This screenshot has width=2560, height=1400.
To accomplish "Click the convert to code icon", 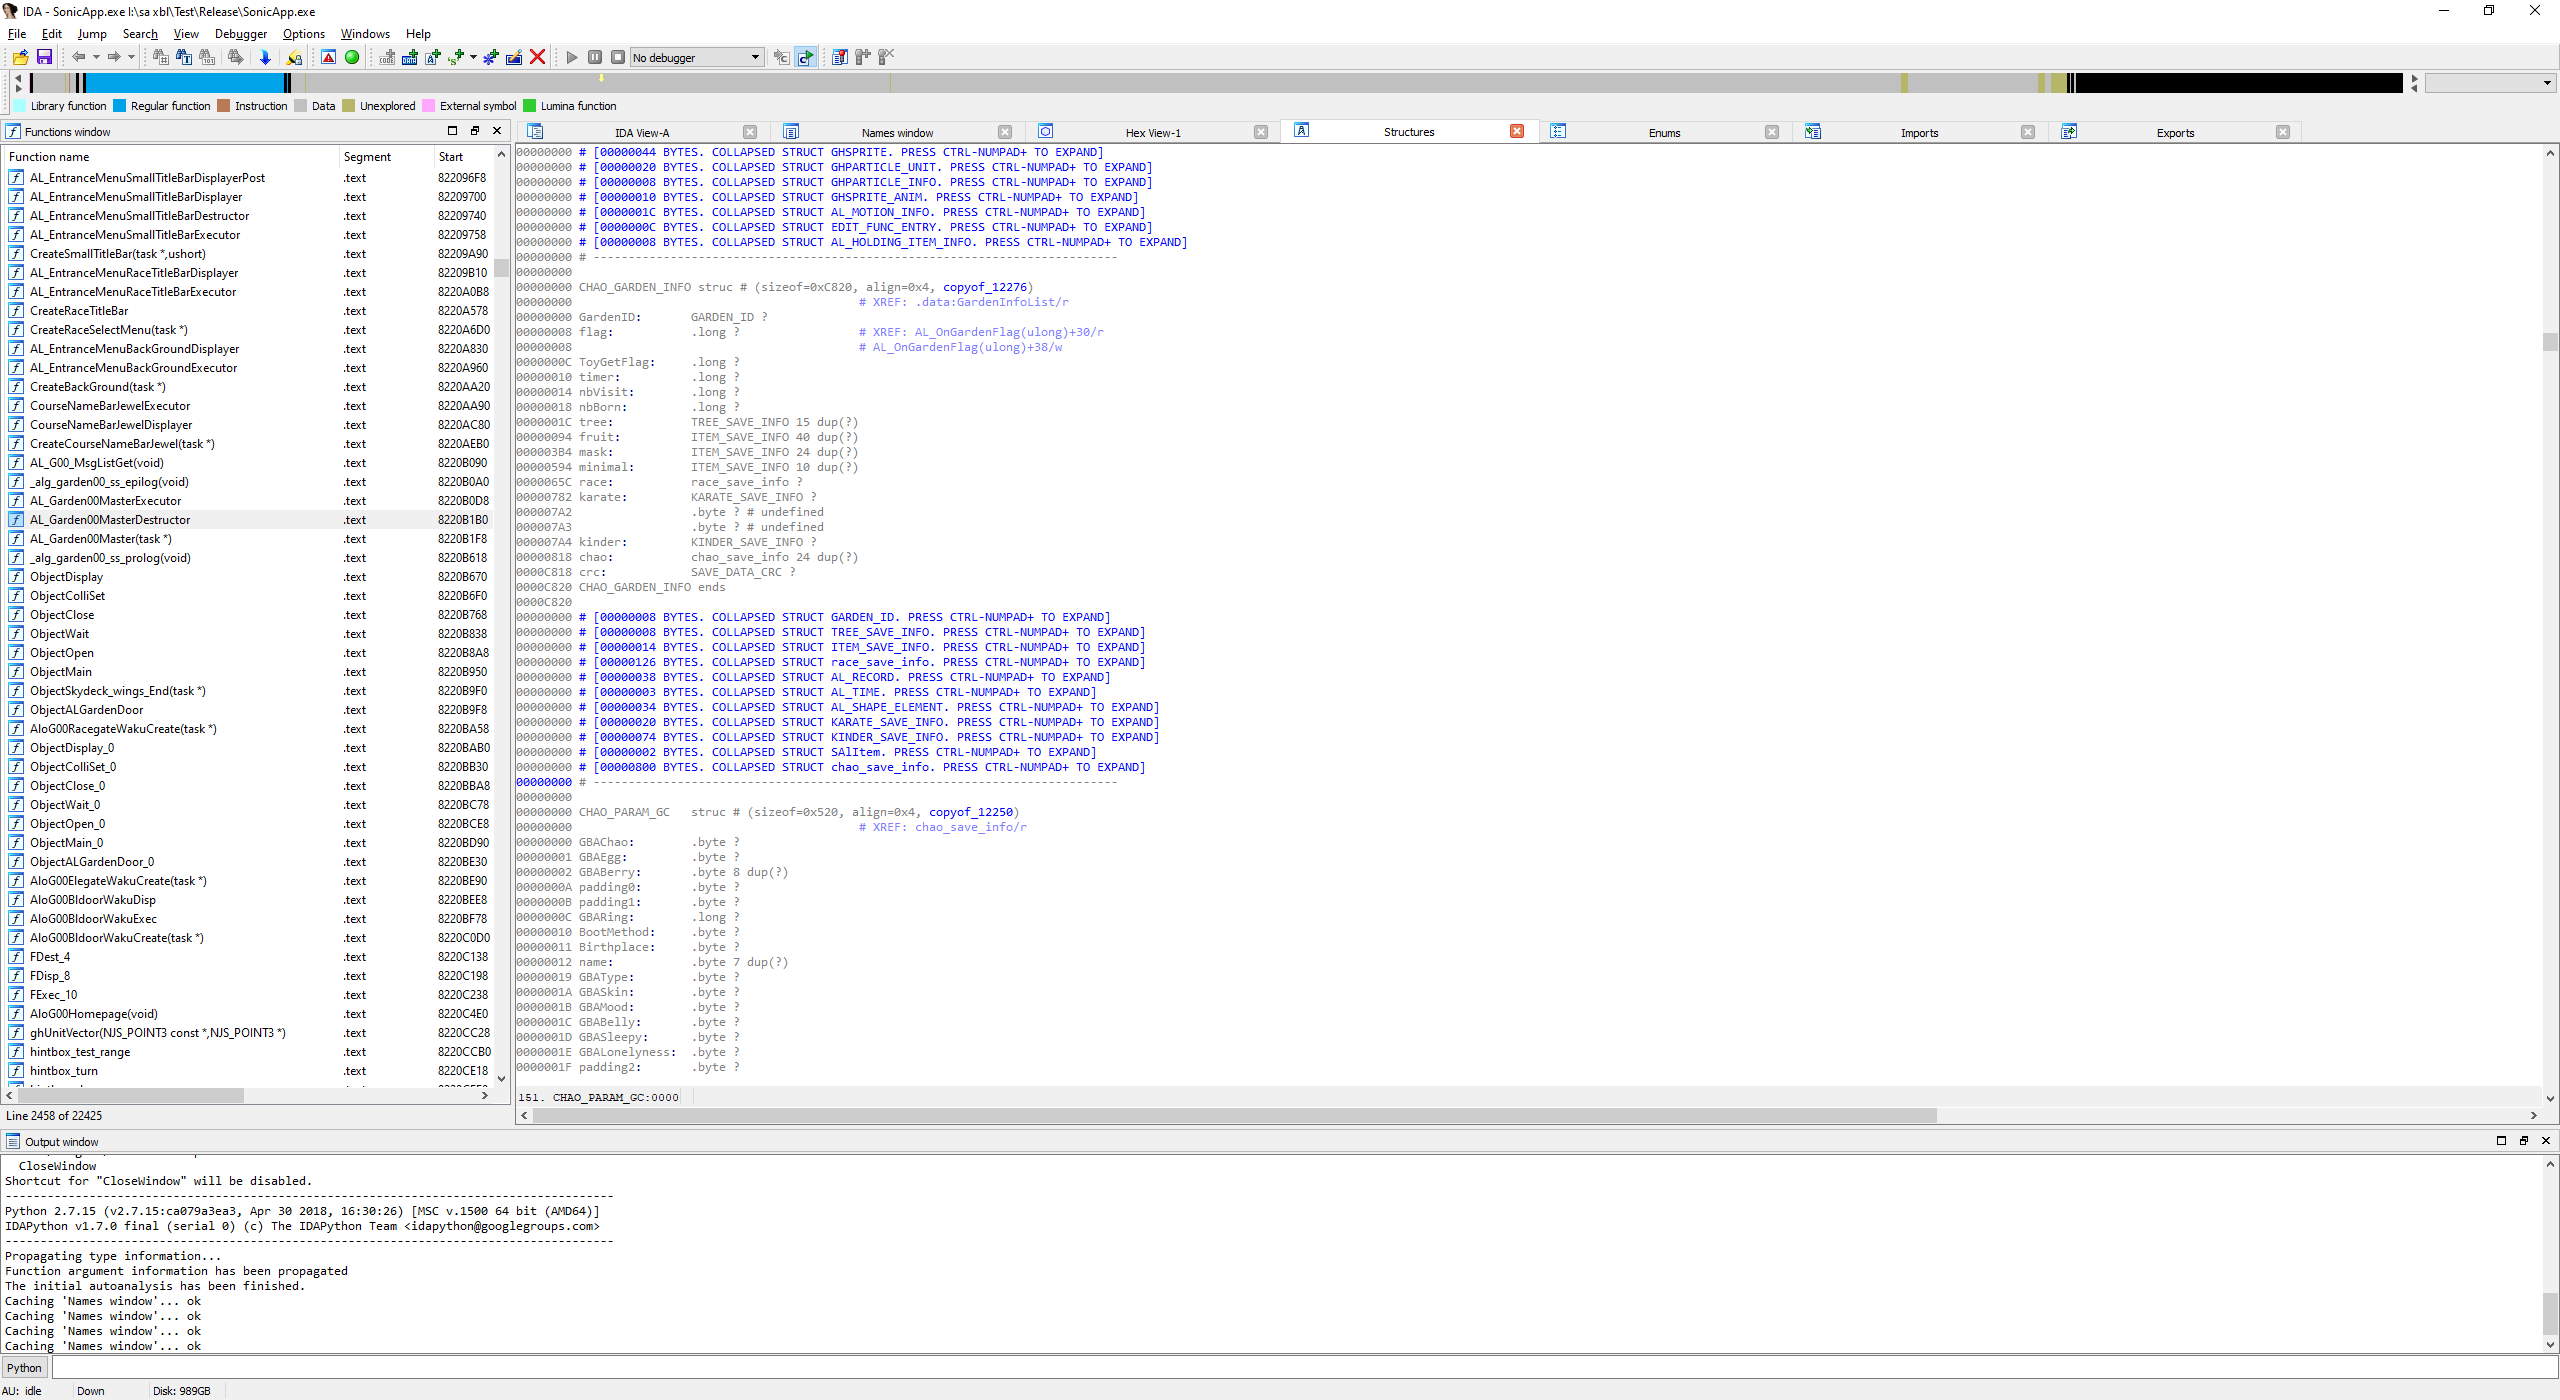I will tap(387, 57).
